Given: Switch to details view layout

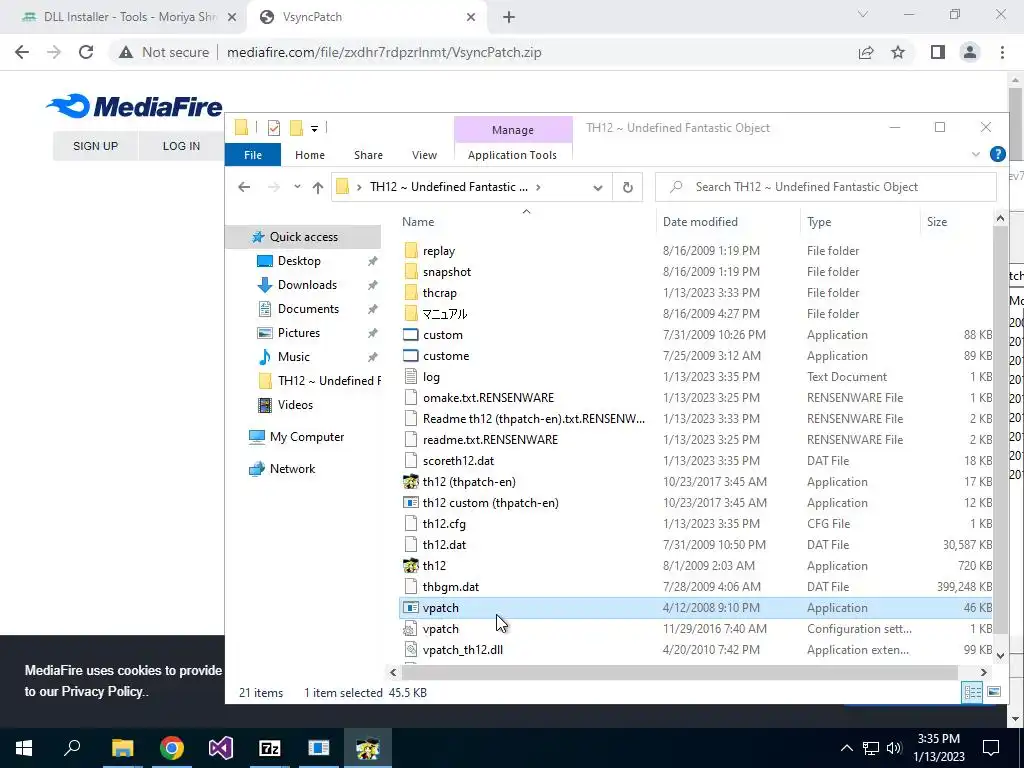Looking at the screenshot, I should coord(972,692).
